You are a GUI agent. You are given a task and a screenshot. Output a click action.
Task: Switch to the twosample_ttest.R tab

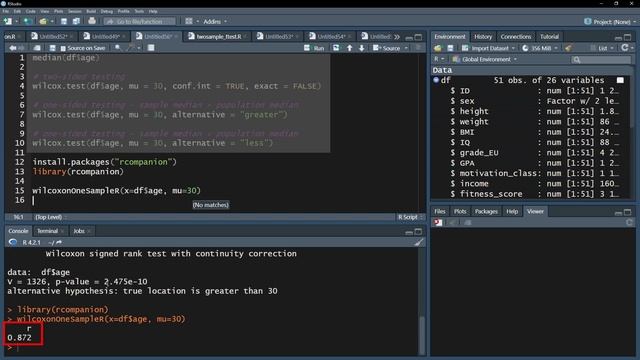[x=218, y=37]
